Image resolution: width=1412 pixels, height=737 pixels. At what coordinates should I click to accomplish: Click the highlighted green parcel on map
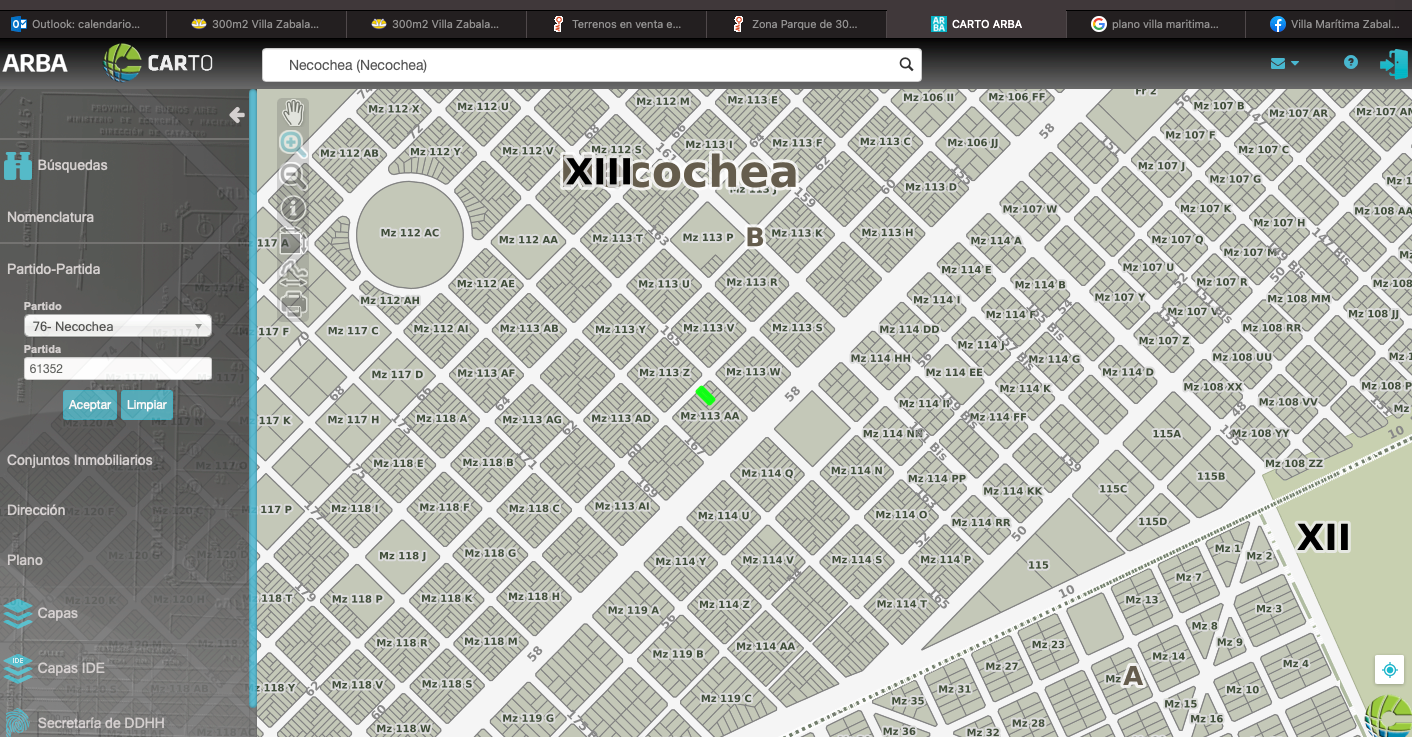coord(706,395)
